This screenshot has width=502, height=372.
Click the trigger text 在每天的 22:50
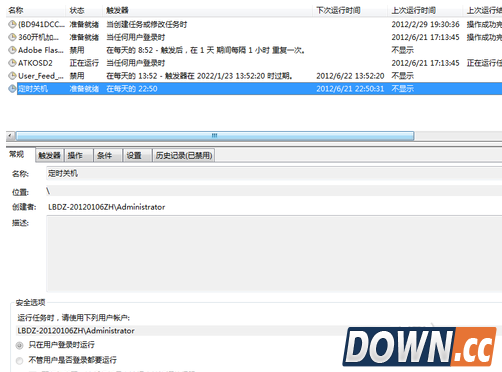pyautogui.click(x=132, y=89)
